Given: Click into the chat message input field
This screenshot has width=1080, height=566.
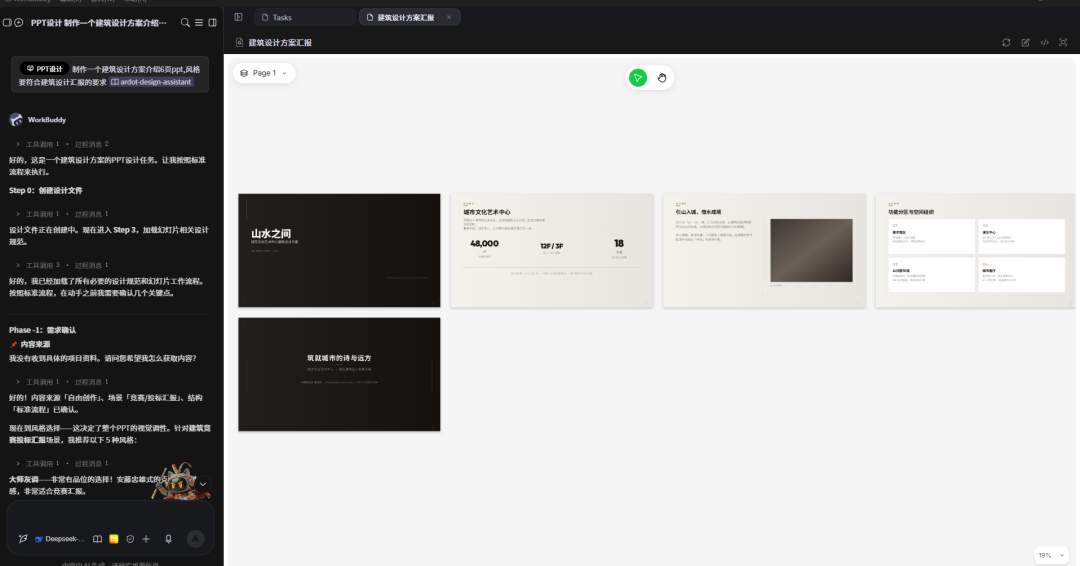Looking at the screenshot, I should (110, 516).
